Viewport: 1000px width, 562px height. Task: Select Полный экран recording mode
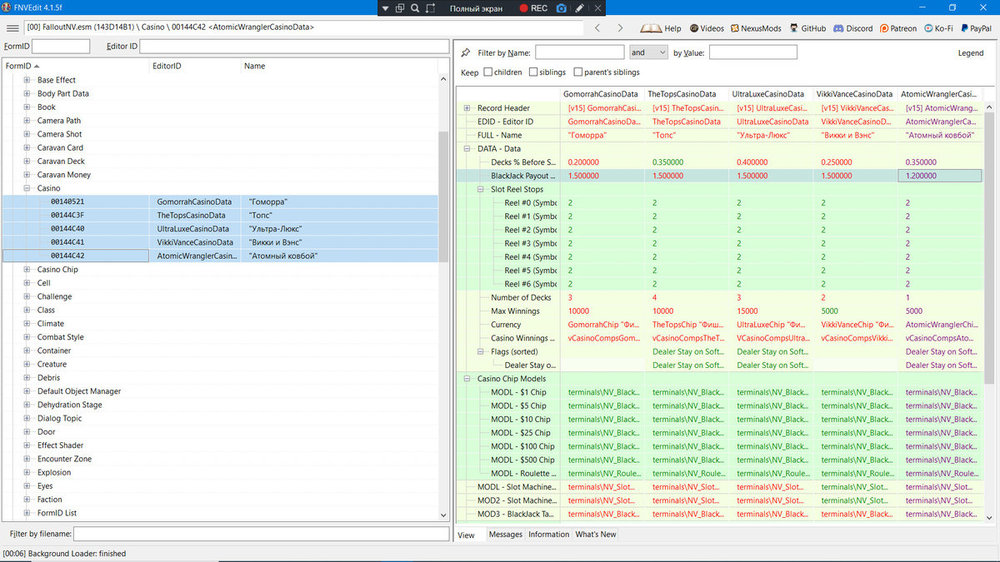click(476, 8)
